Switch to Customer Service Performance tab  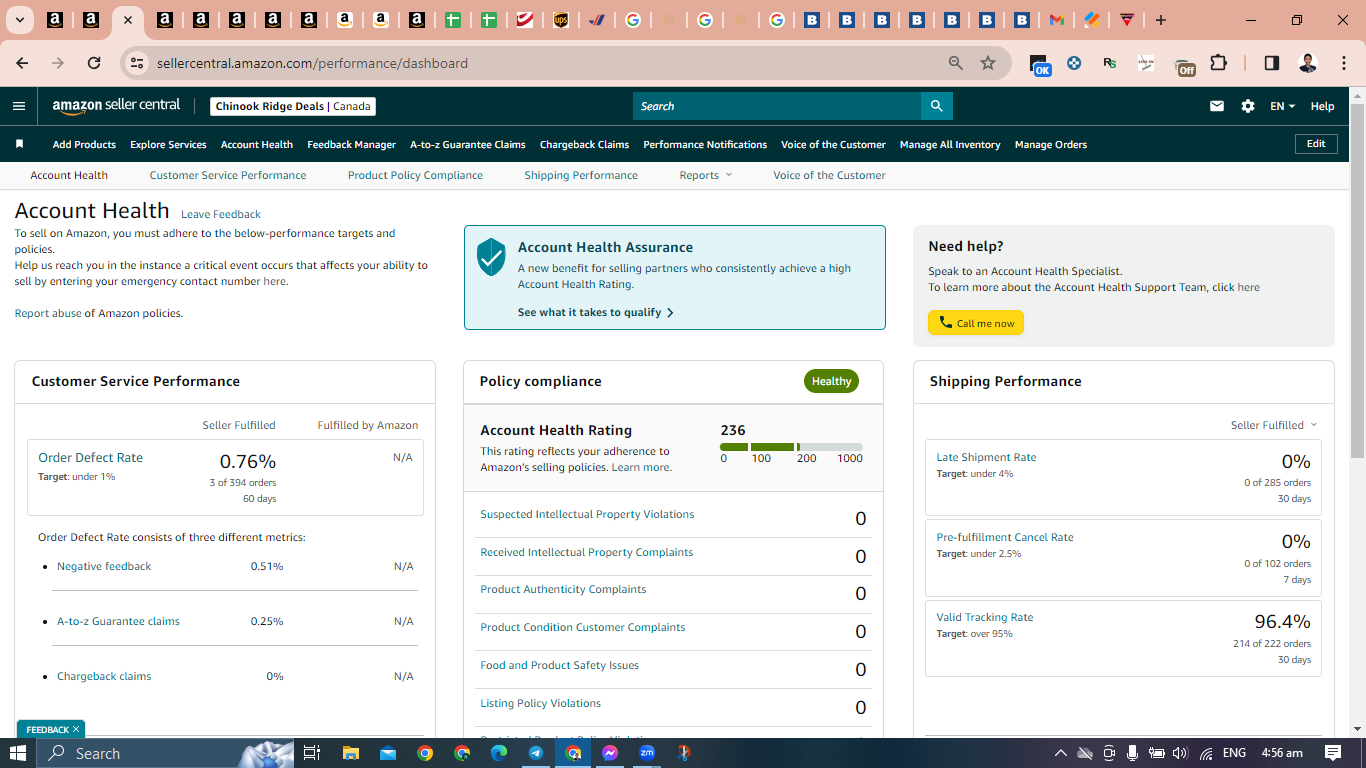tap(228, 175)
